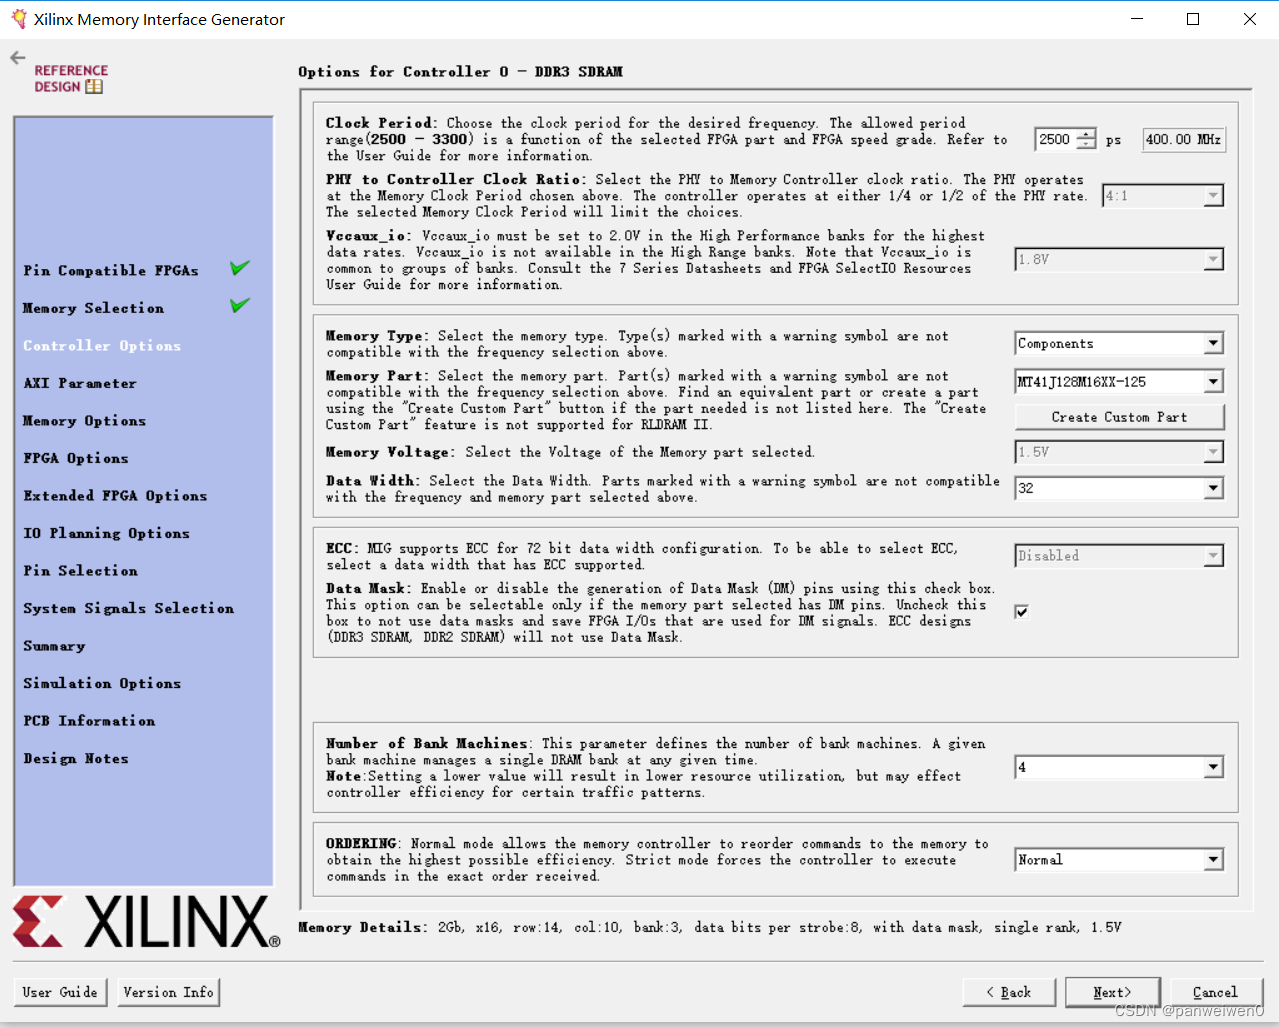1279x1028 pixels.
Task: Open the Number of Bank Machines dropdown
Action: [1119, 768]
